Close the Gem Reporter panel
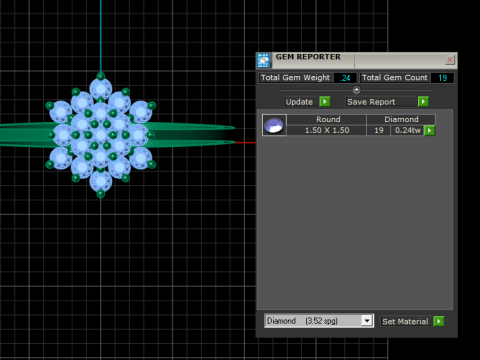480x360 pixels. tap(450, 60)
